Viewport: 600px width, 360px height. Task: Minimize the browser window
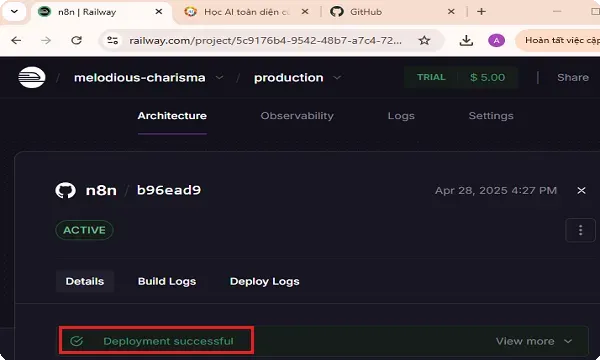click(x=557, y=12)
